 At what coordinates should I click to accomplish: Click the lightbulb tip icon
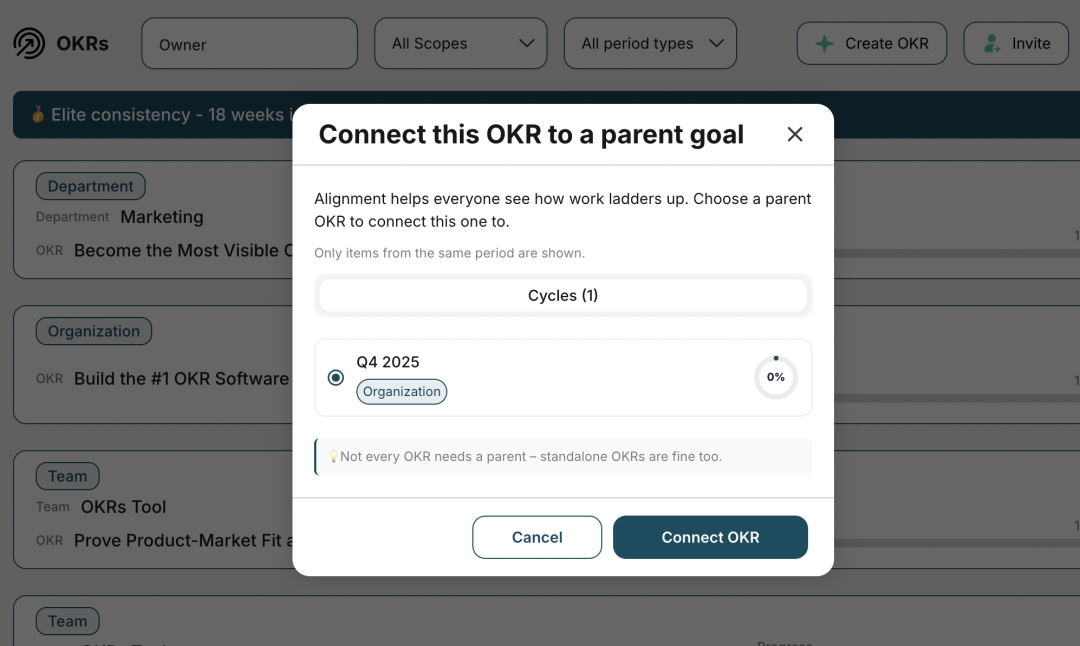click(333, 456)
